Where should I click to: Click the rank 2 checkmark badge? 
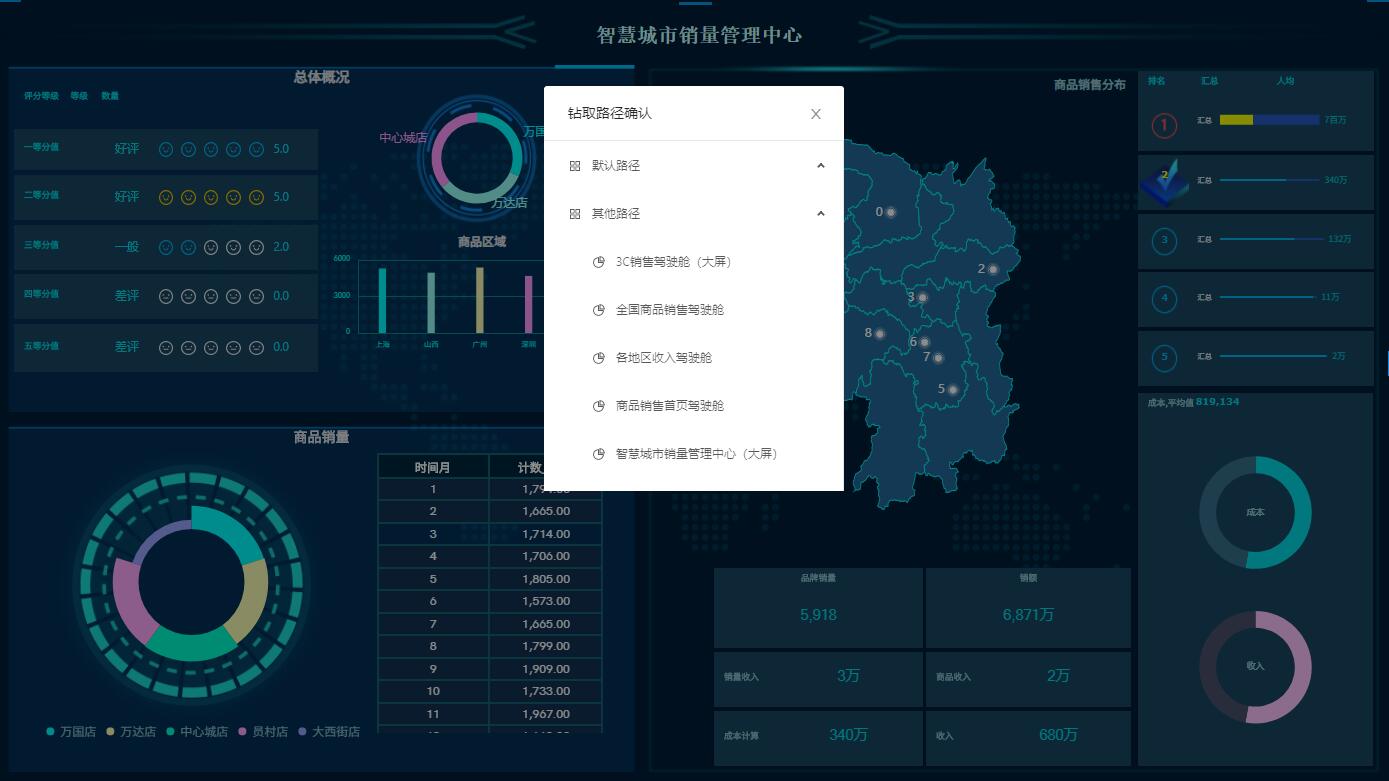(1164, 180)
